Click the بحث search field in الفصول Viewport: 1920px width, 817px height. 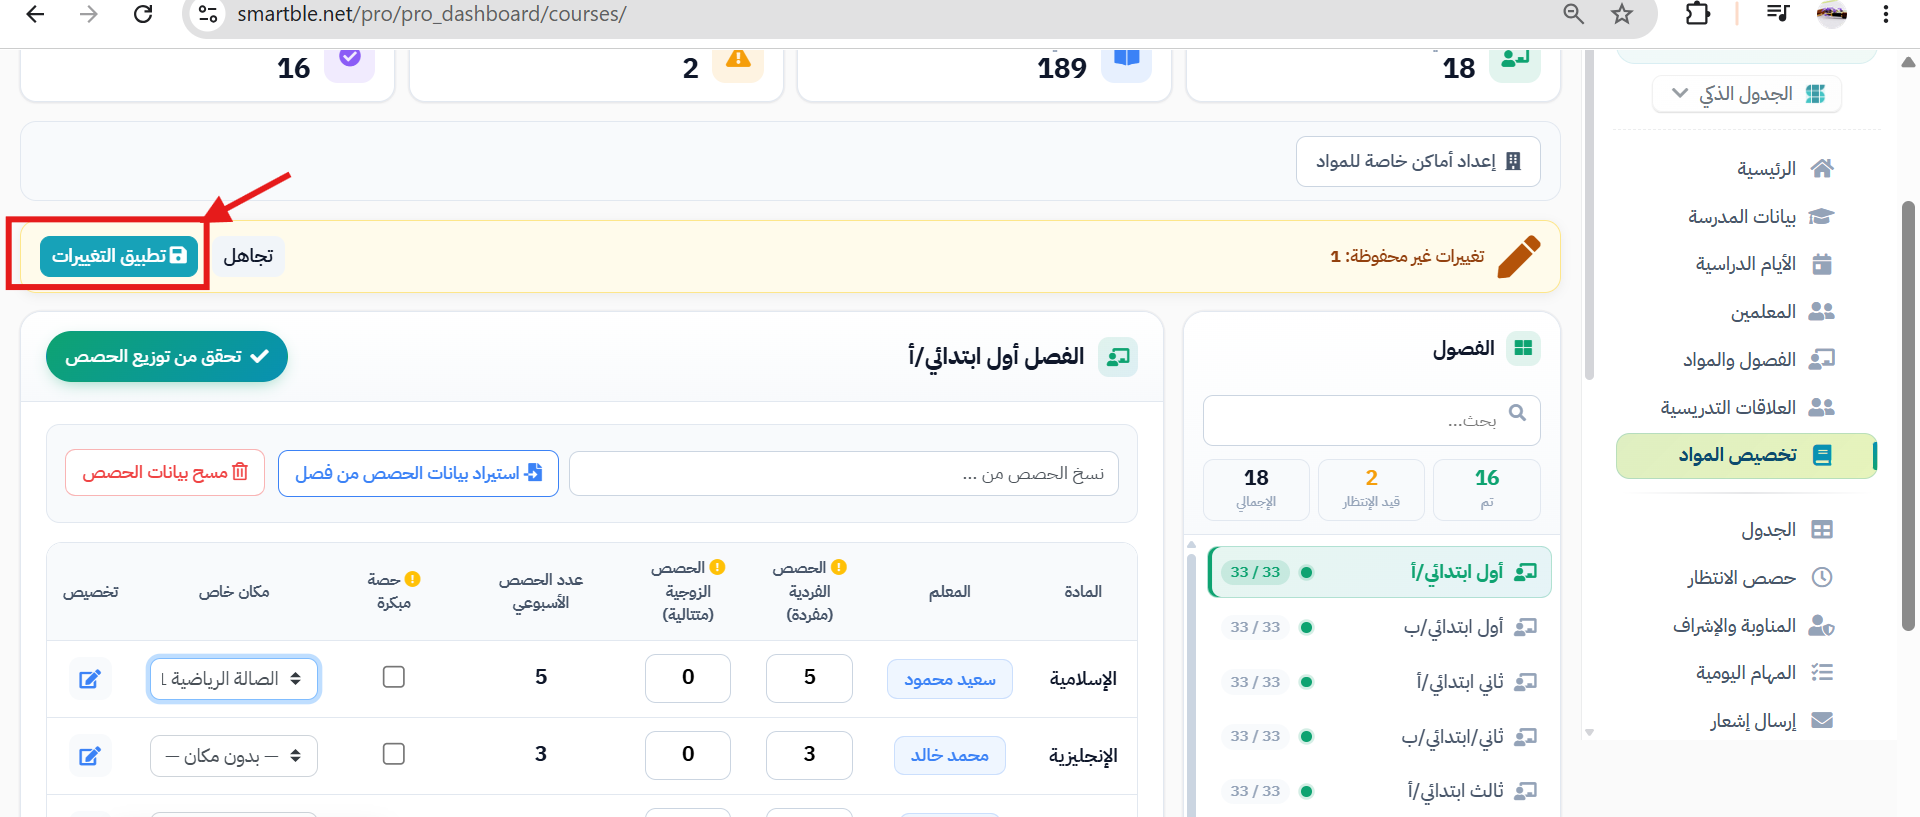click(x=1372, y=420)
